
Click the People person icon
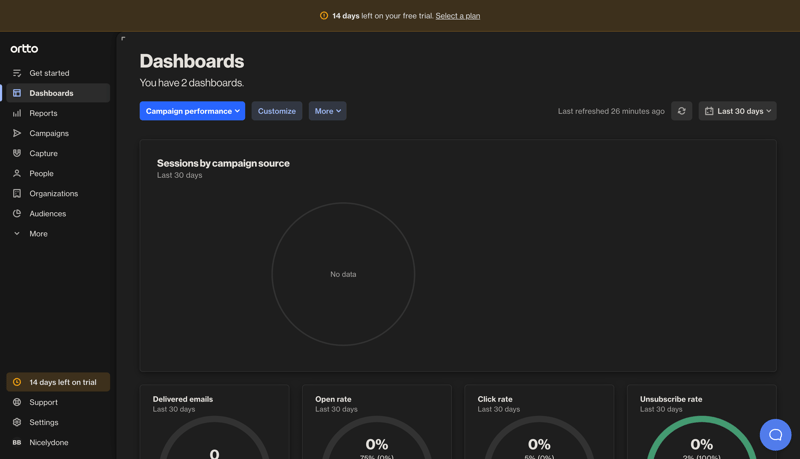[17, 173]
